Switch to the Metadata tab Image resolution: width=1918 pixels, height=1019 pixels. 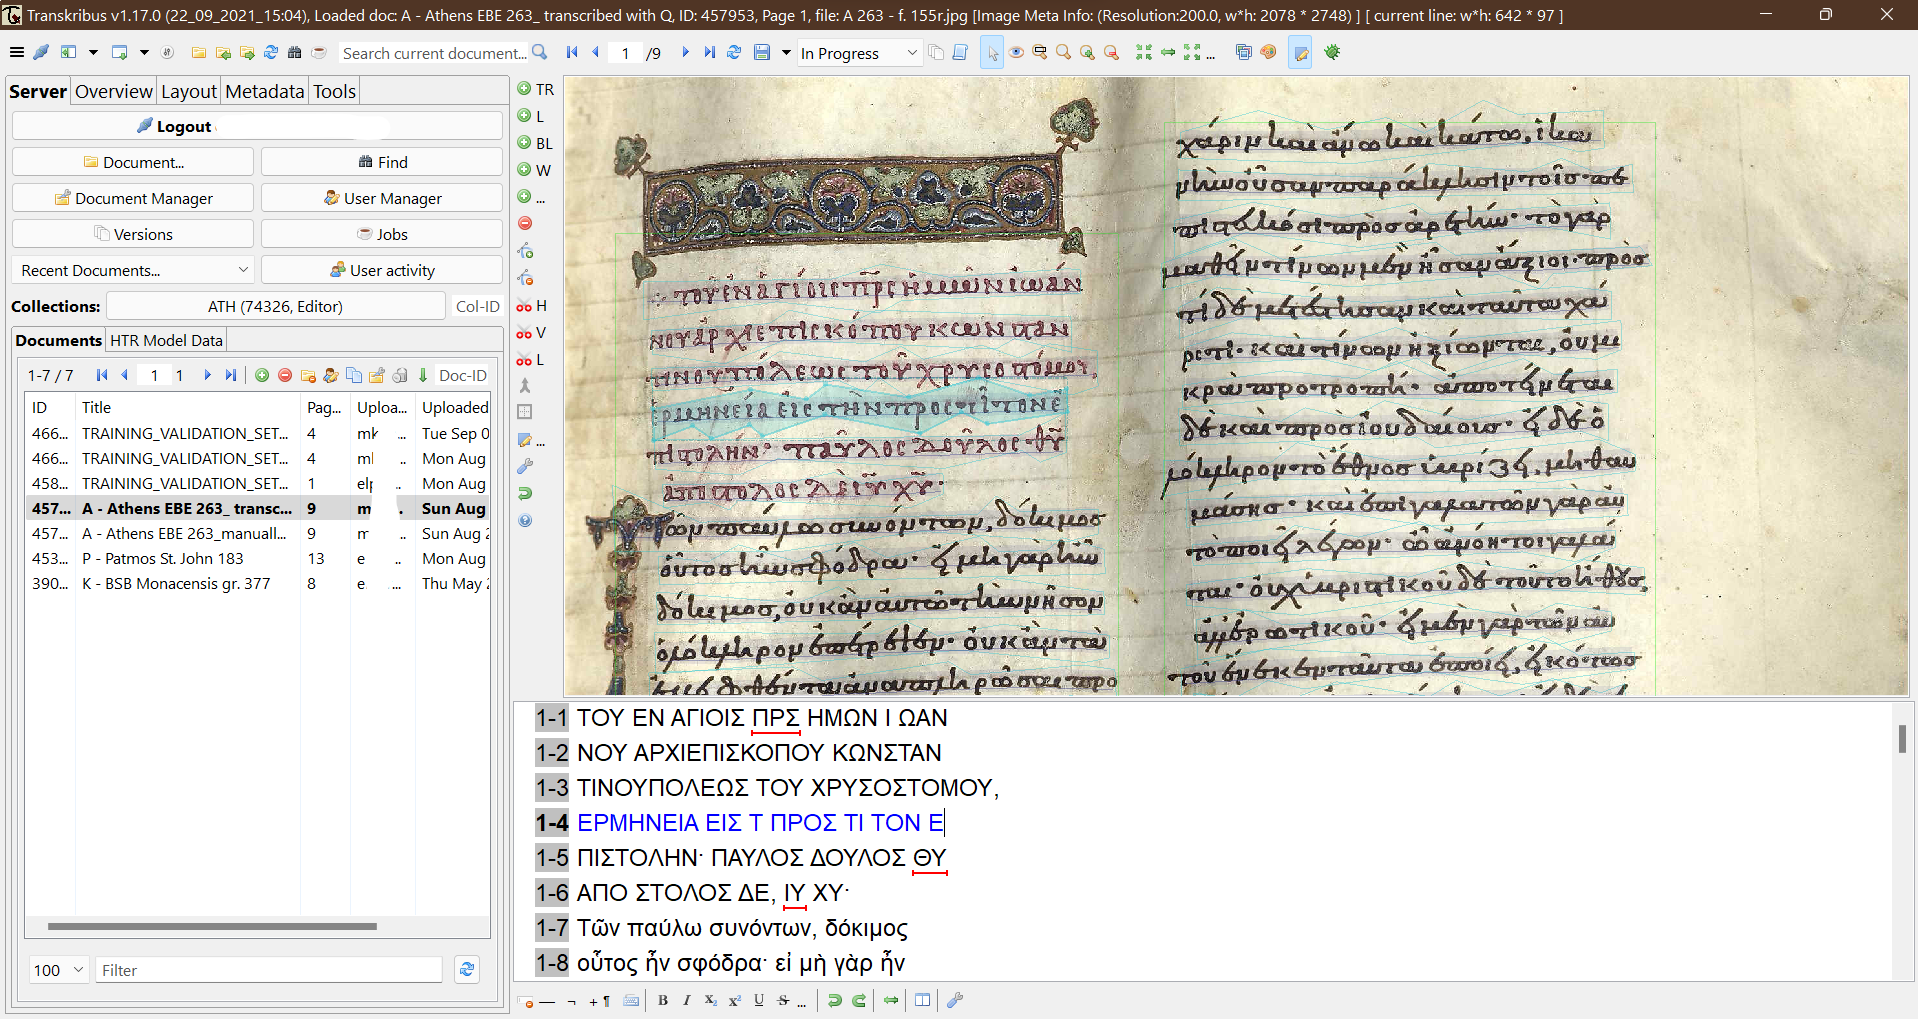point(265,91)
